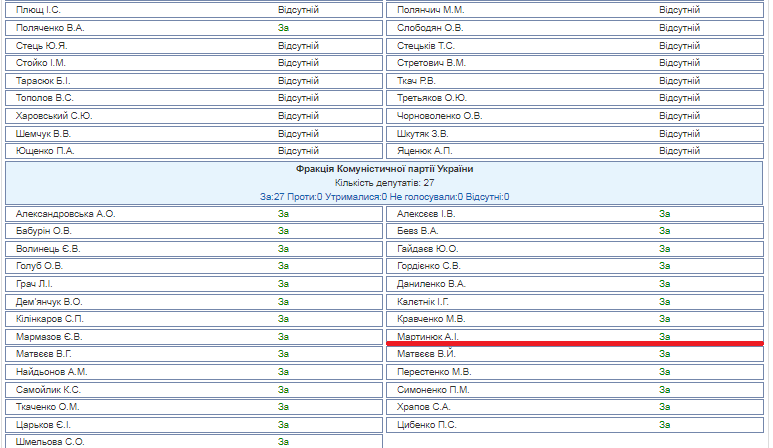Click the name Шмельова С.О.
Screen dimensions: 773x448
51,441
